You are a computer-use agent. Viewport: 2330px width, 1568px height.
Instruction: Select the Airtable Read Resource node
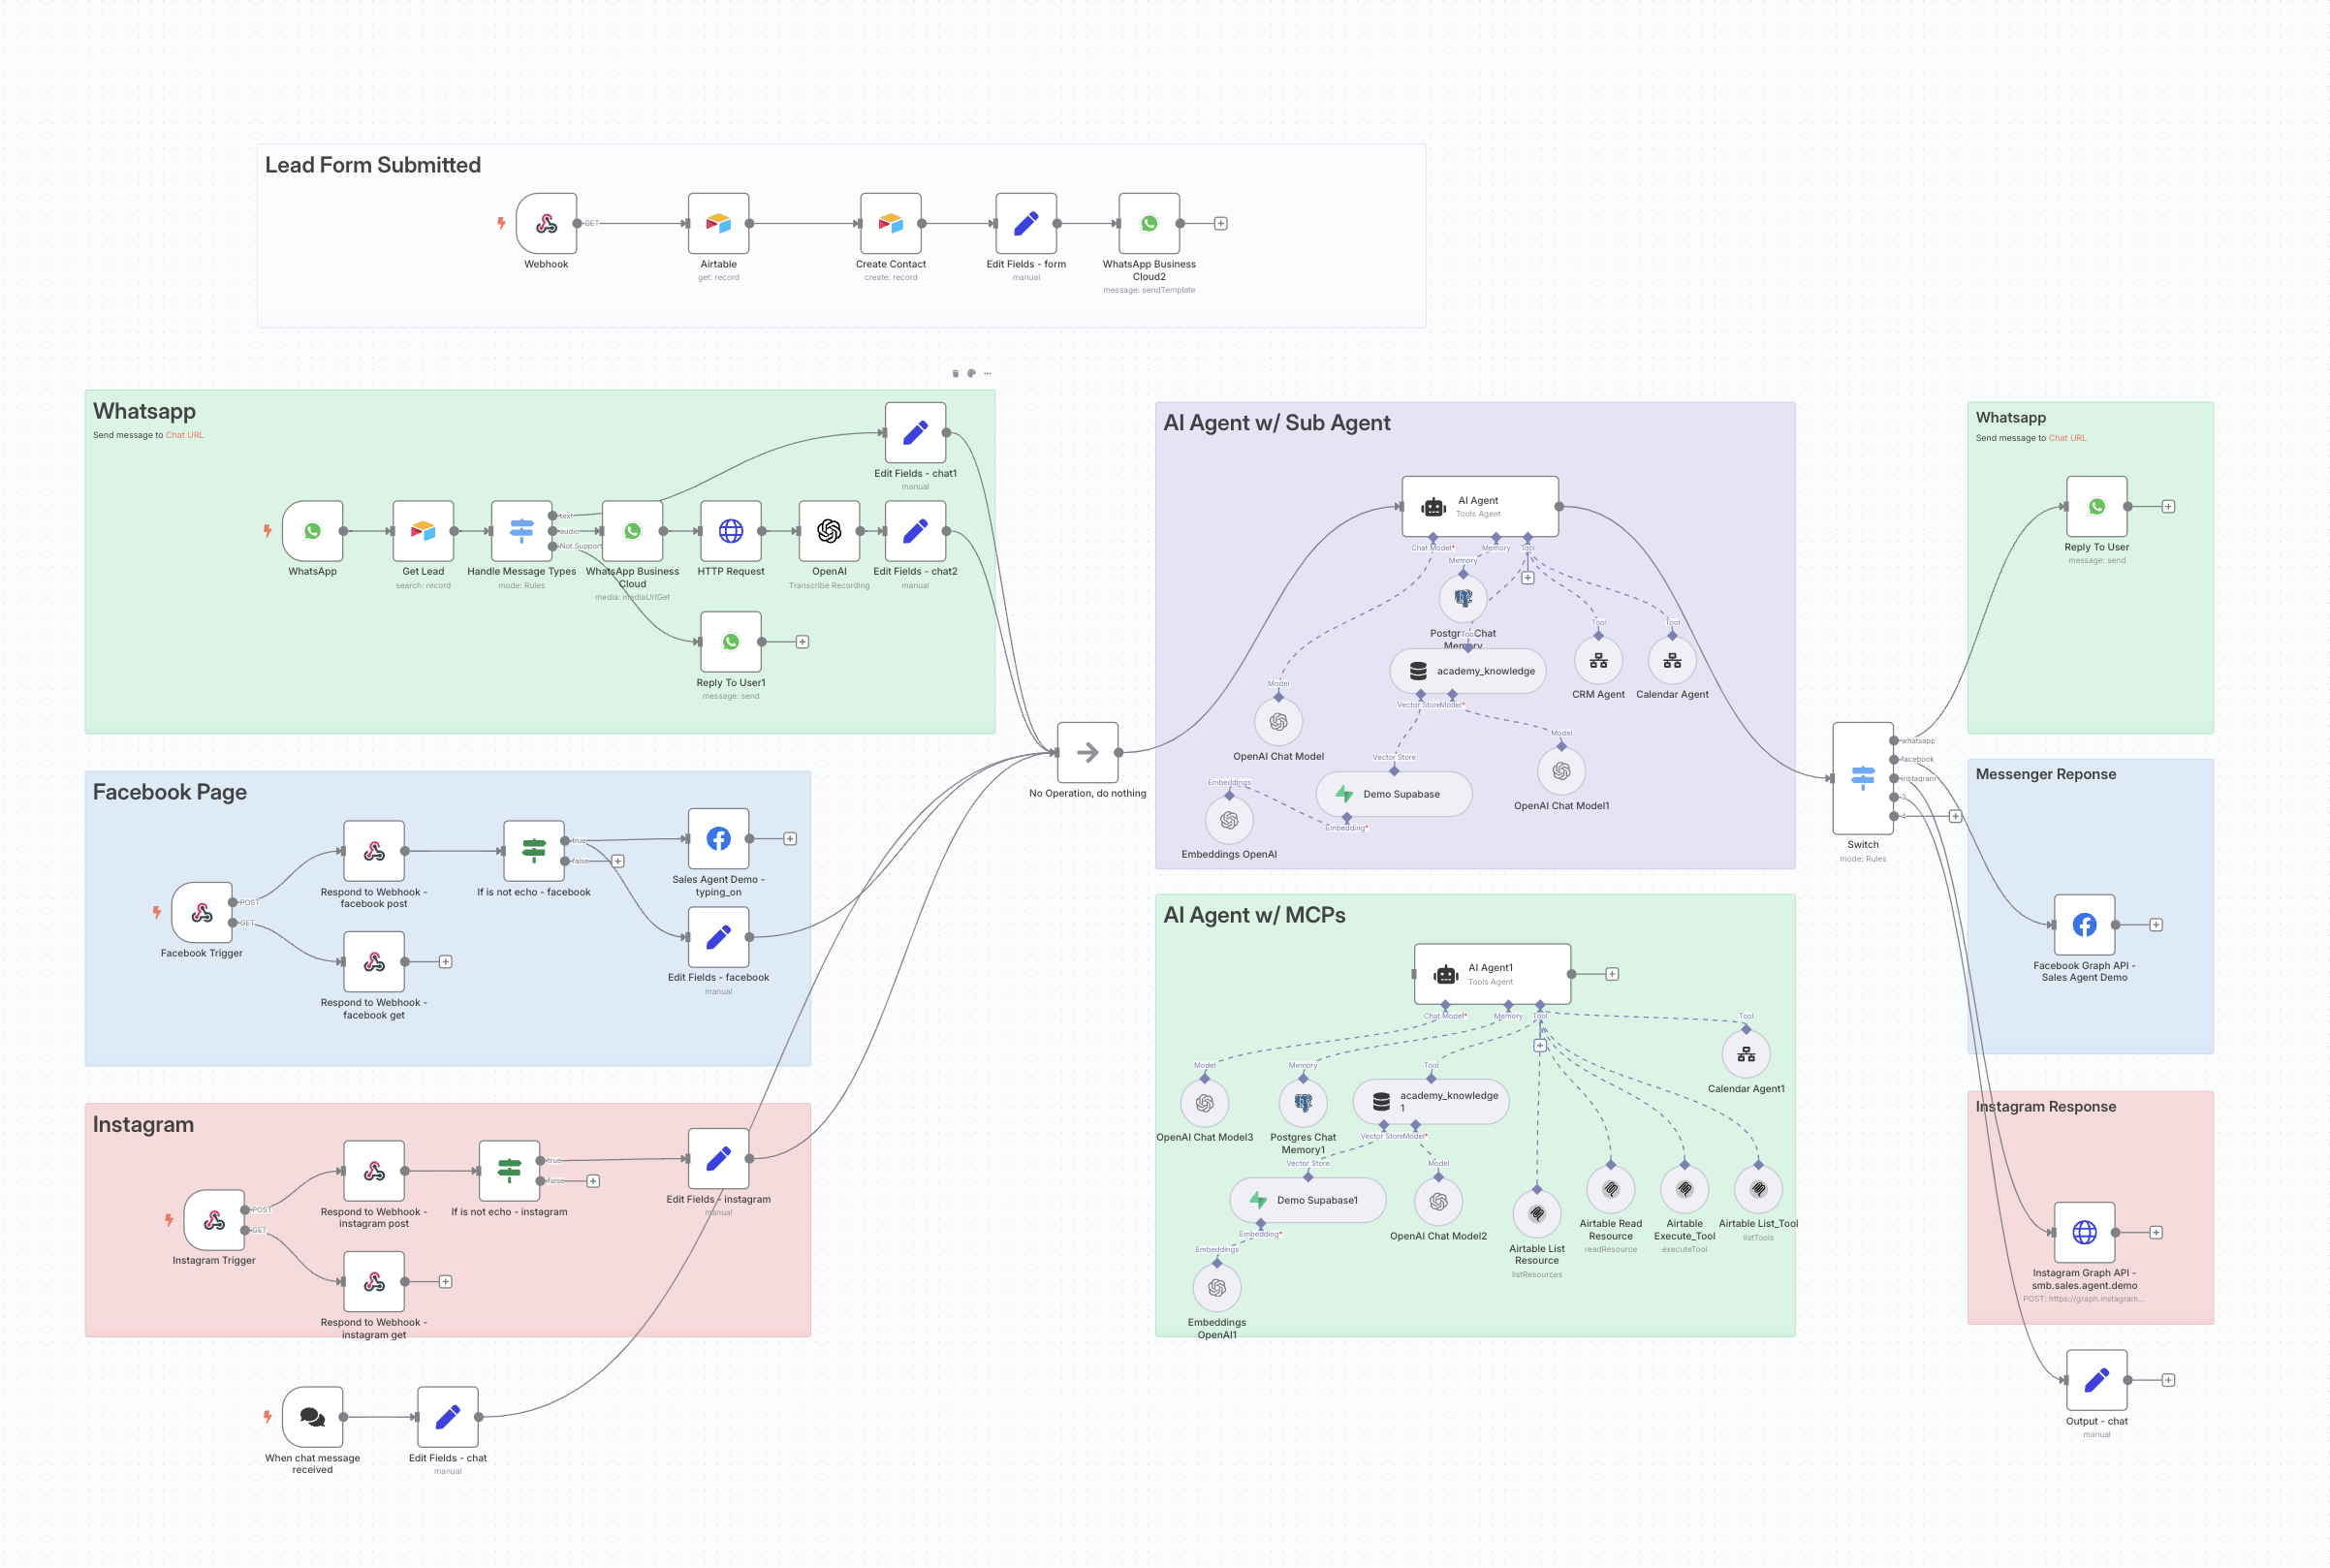(x=1611, y=1189)
